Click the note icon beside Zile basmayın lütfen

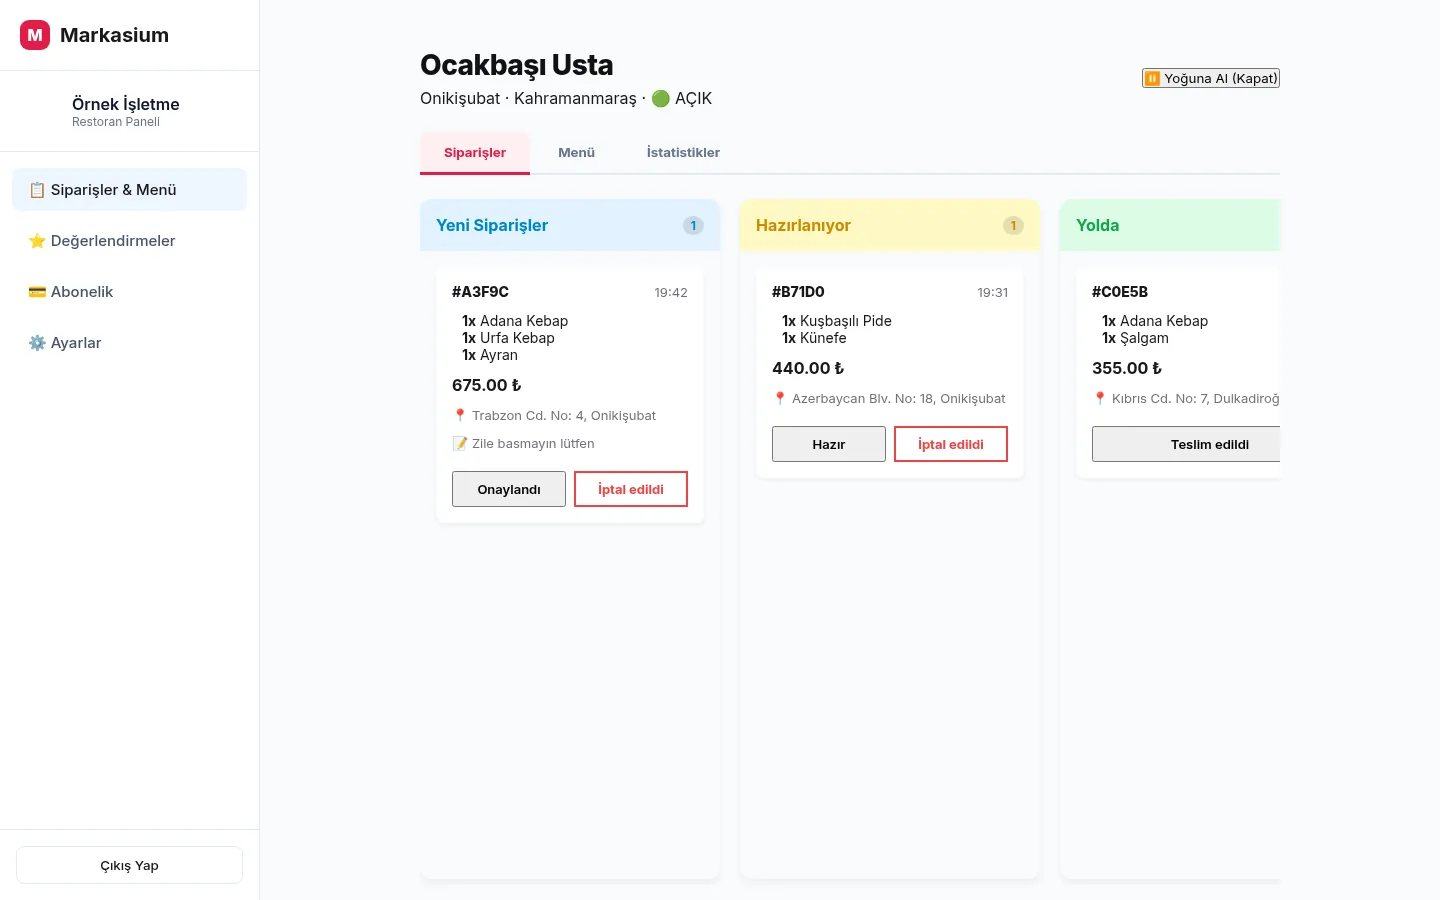point(460,443)
